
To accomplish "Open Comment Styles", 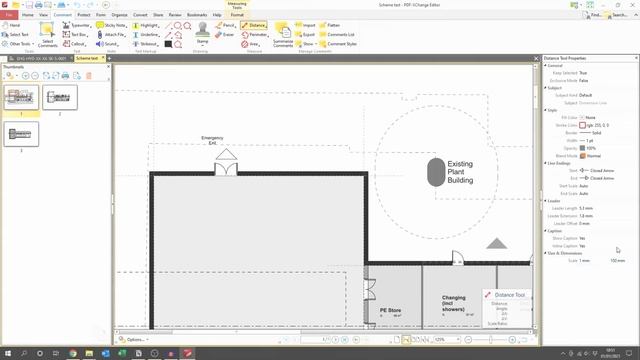I will [338, 44].
